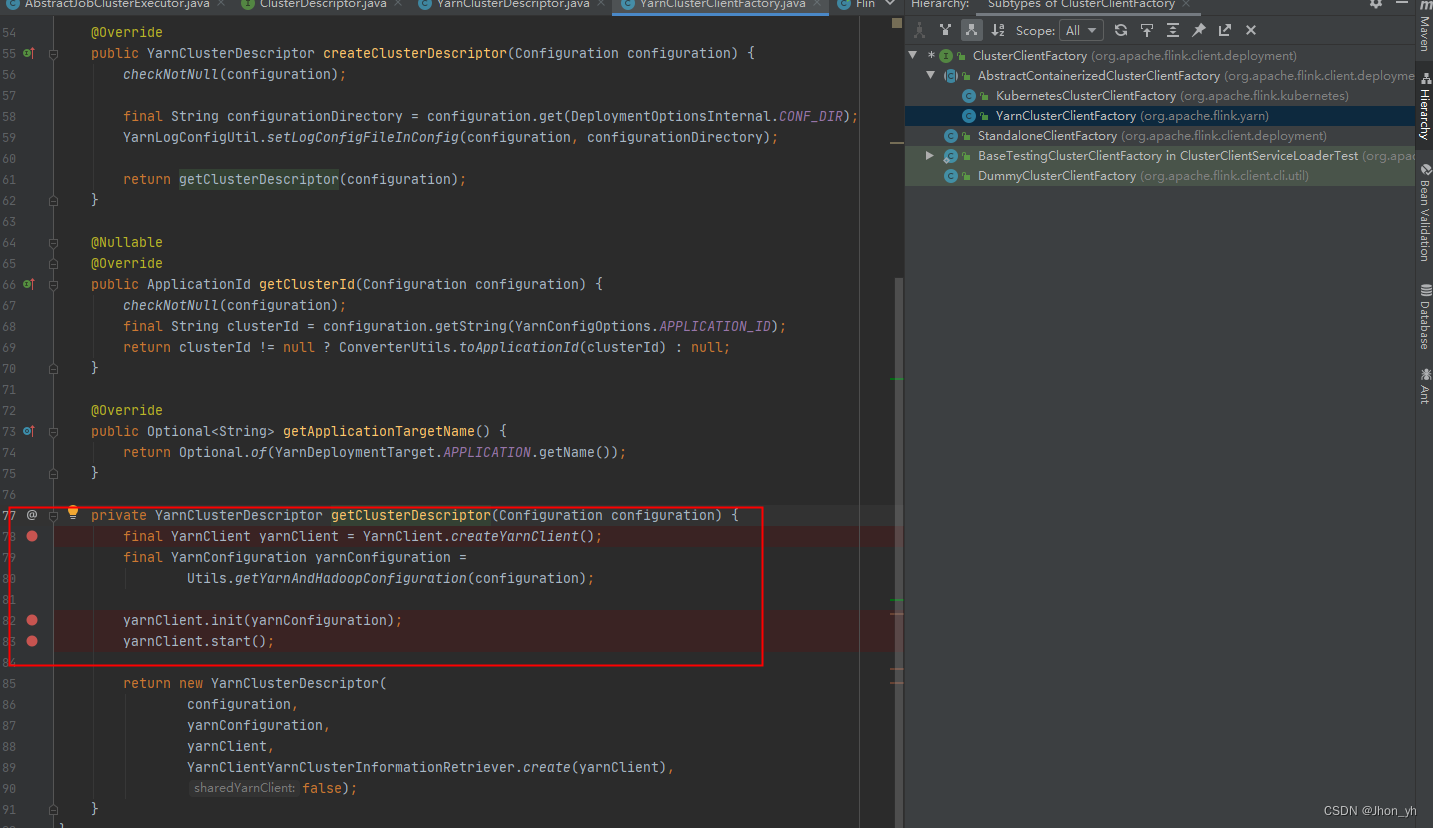The height and width of the screenshot is (828, 1433).
Task: Open Hierarchy panel settings gear
Action: point(1376,4)
